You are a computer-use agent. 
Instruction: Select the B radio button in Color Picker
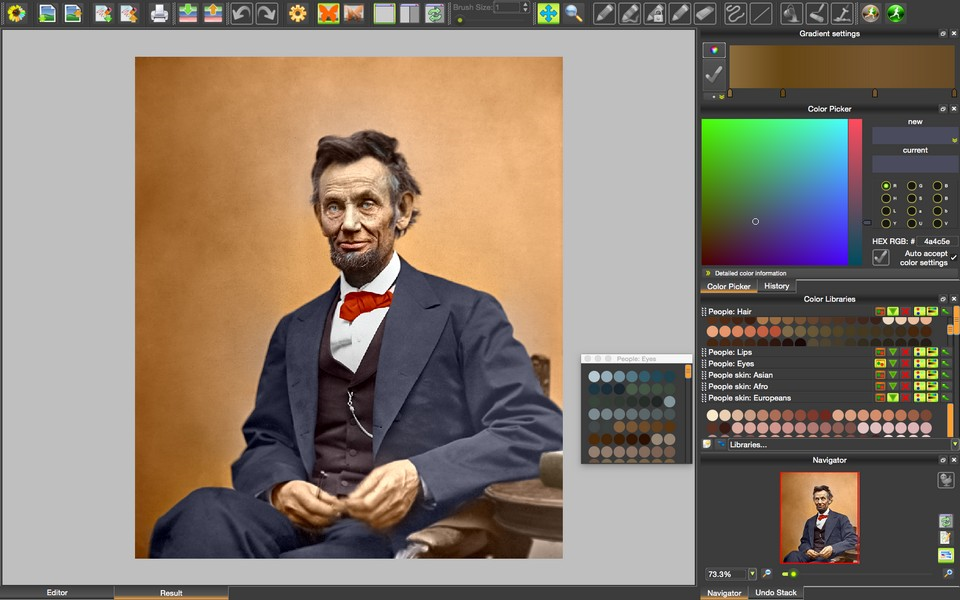click(x=938, y=186)
